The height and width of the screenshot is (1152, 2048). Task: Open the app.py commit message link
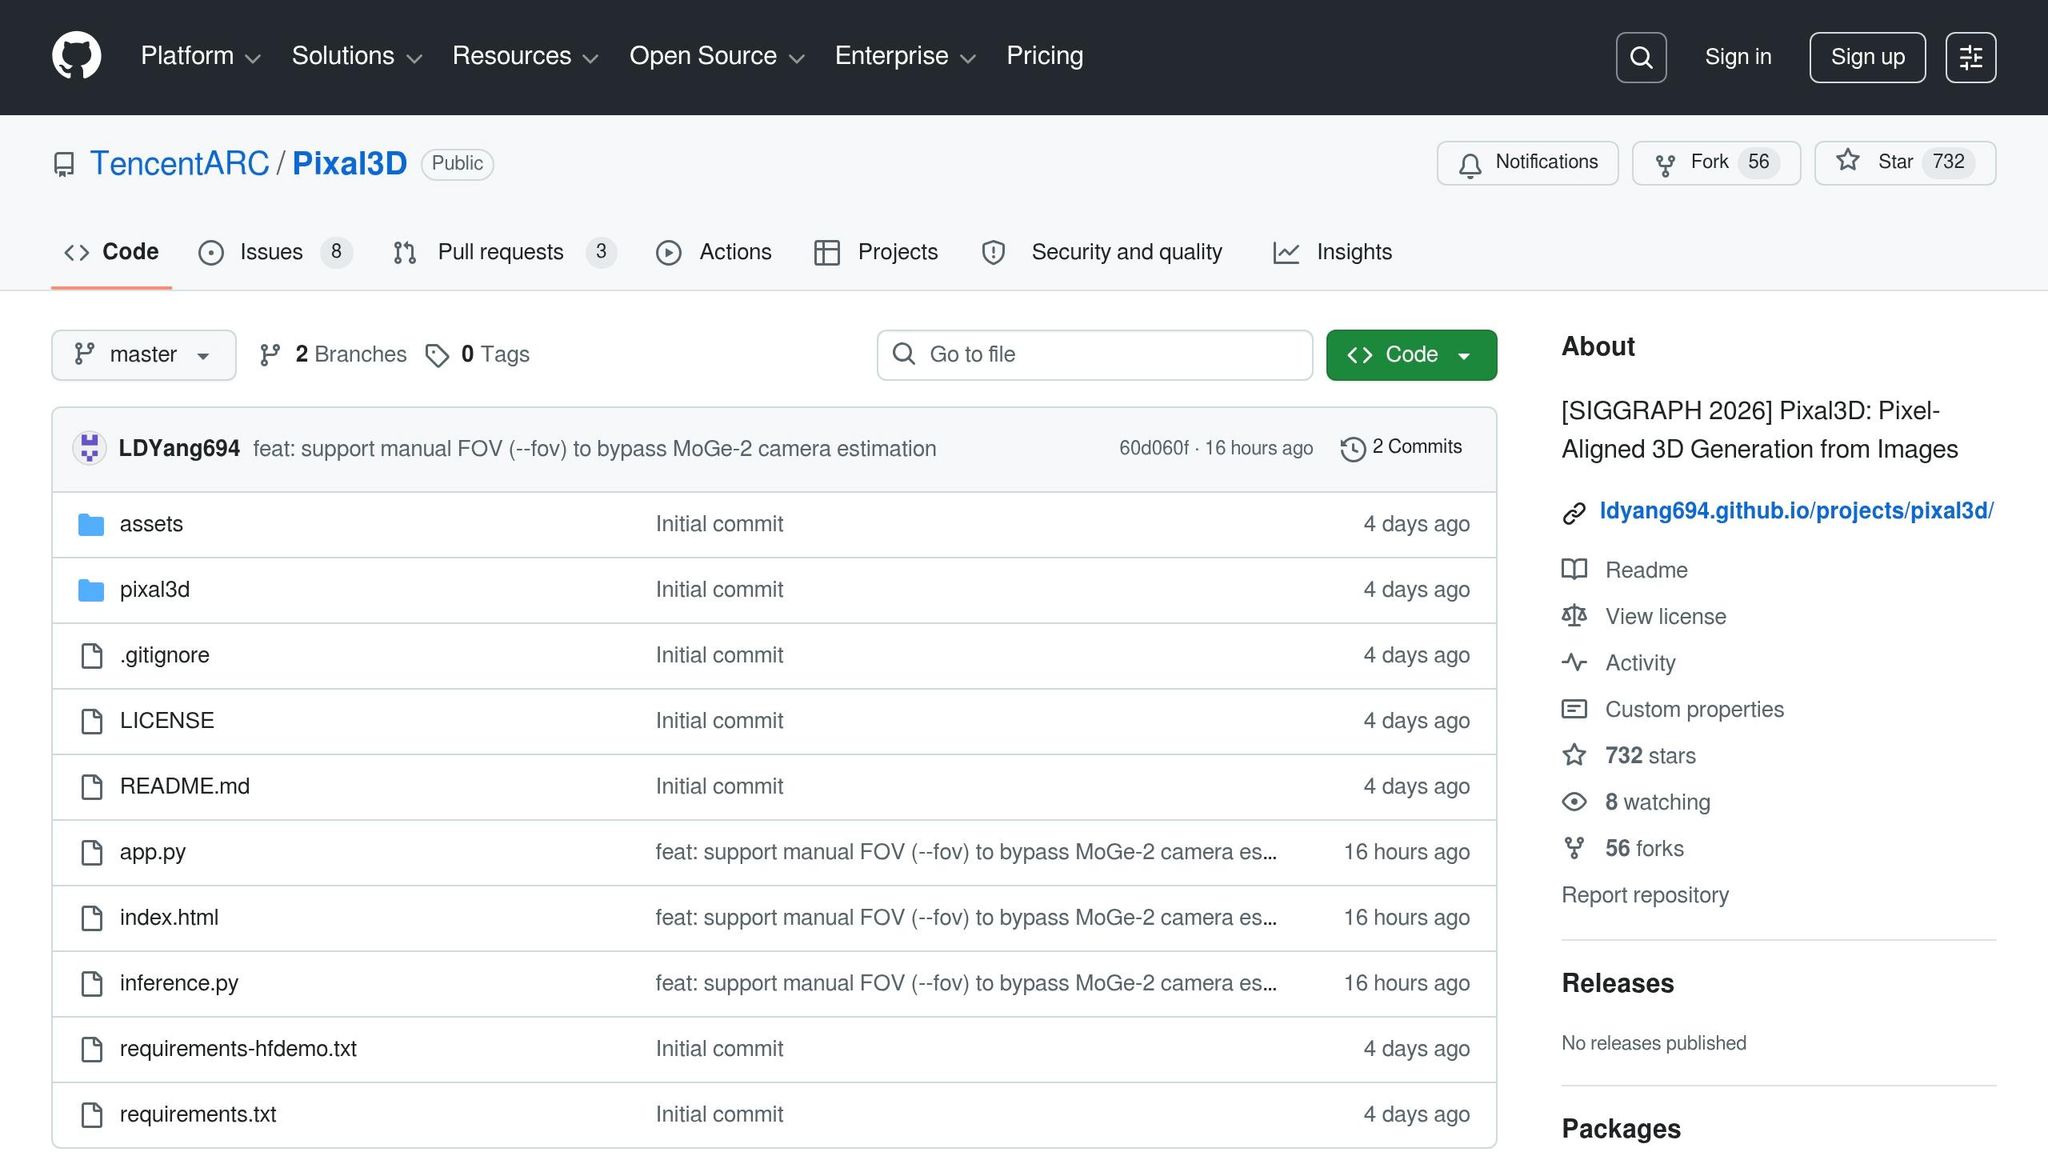click(966, 852)
